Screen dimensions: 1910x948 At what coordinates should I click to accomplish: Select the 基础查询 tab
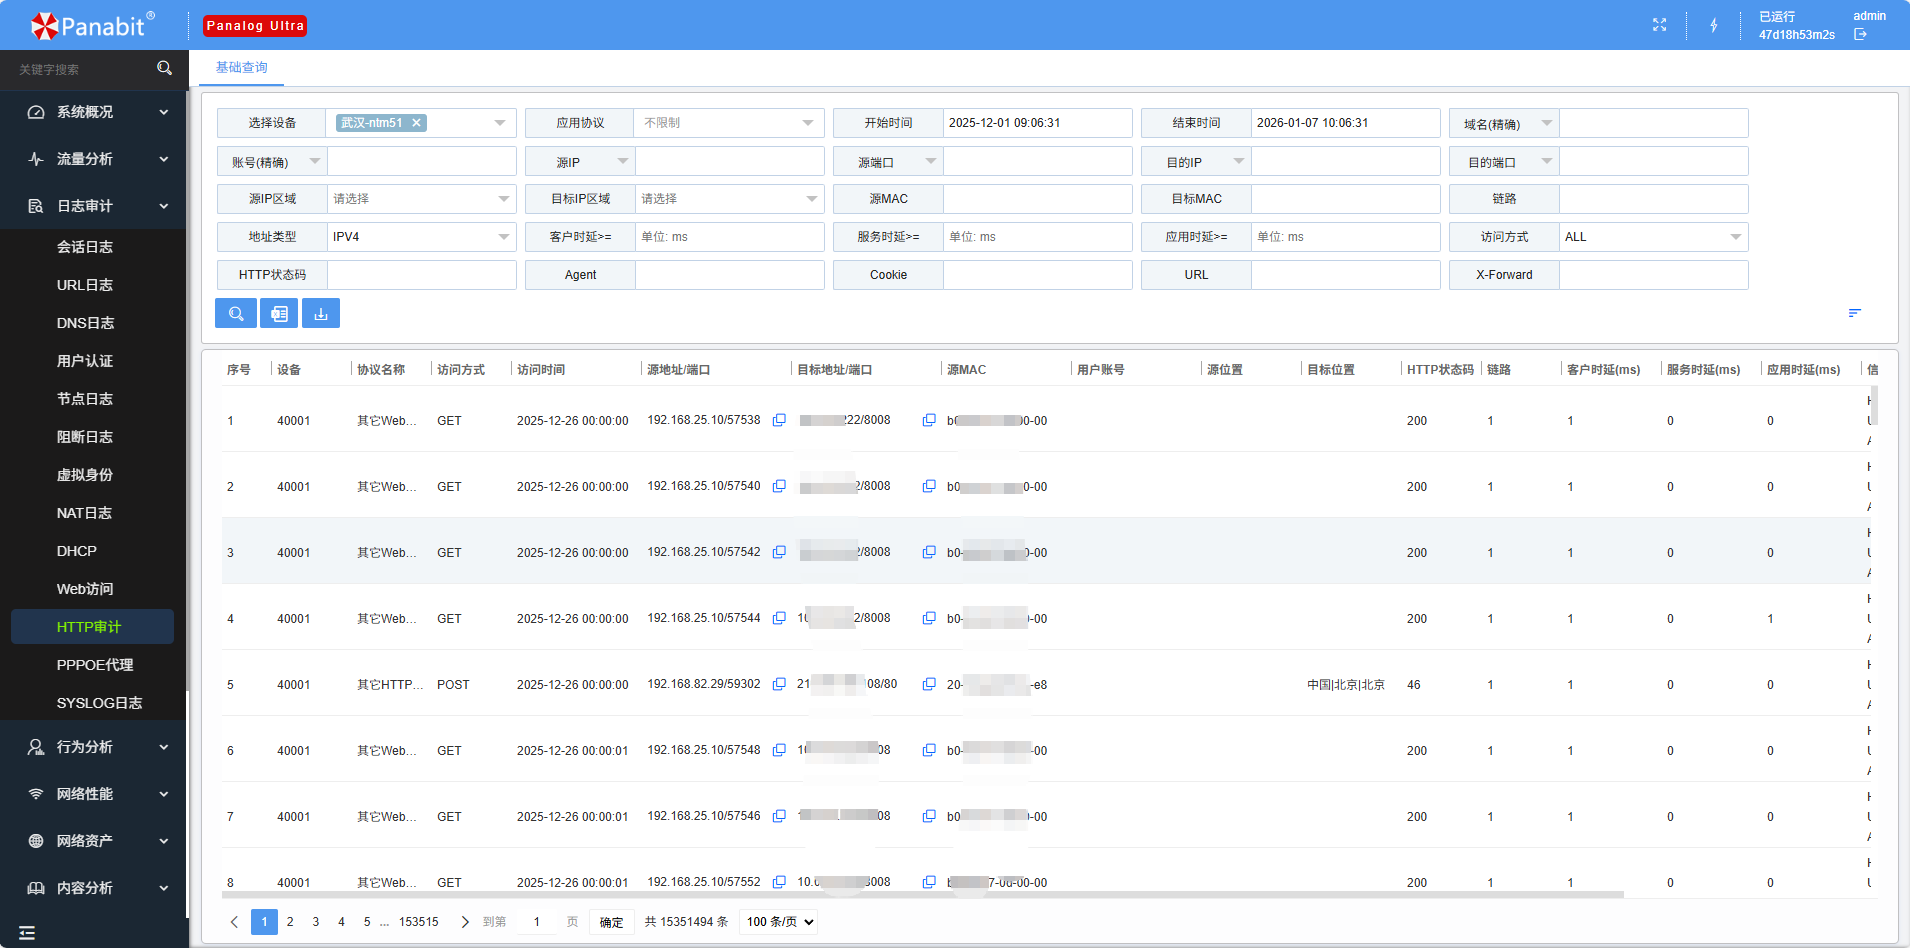[x=242, y=68]
